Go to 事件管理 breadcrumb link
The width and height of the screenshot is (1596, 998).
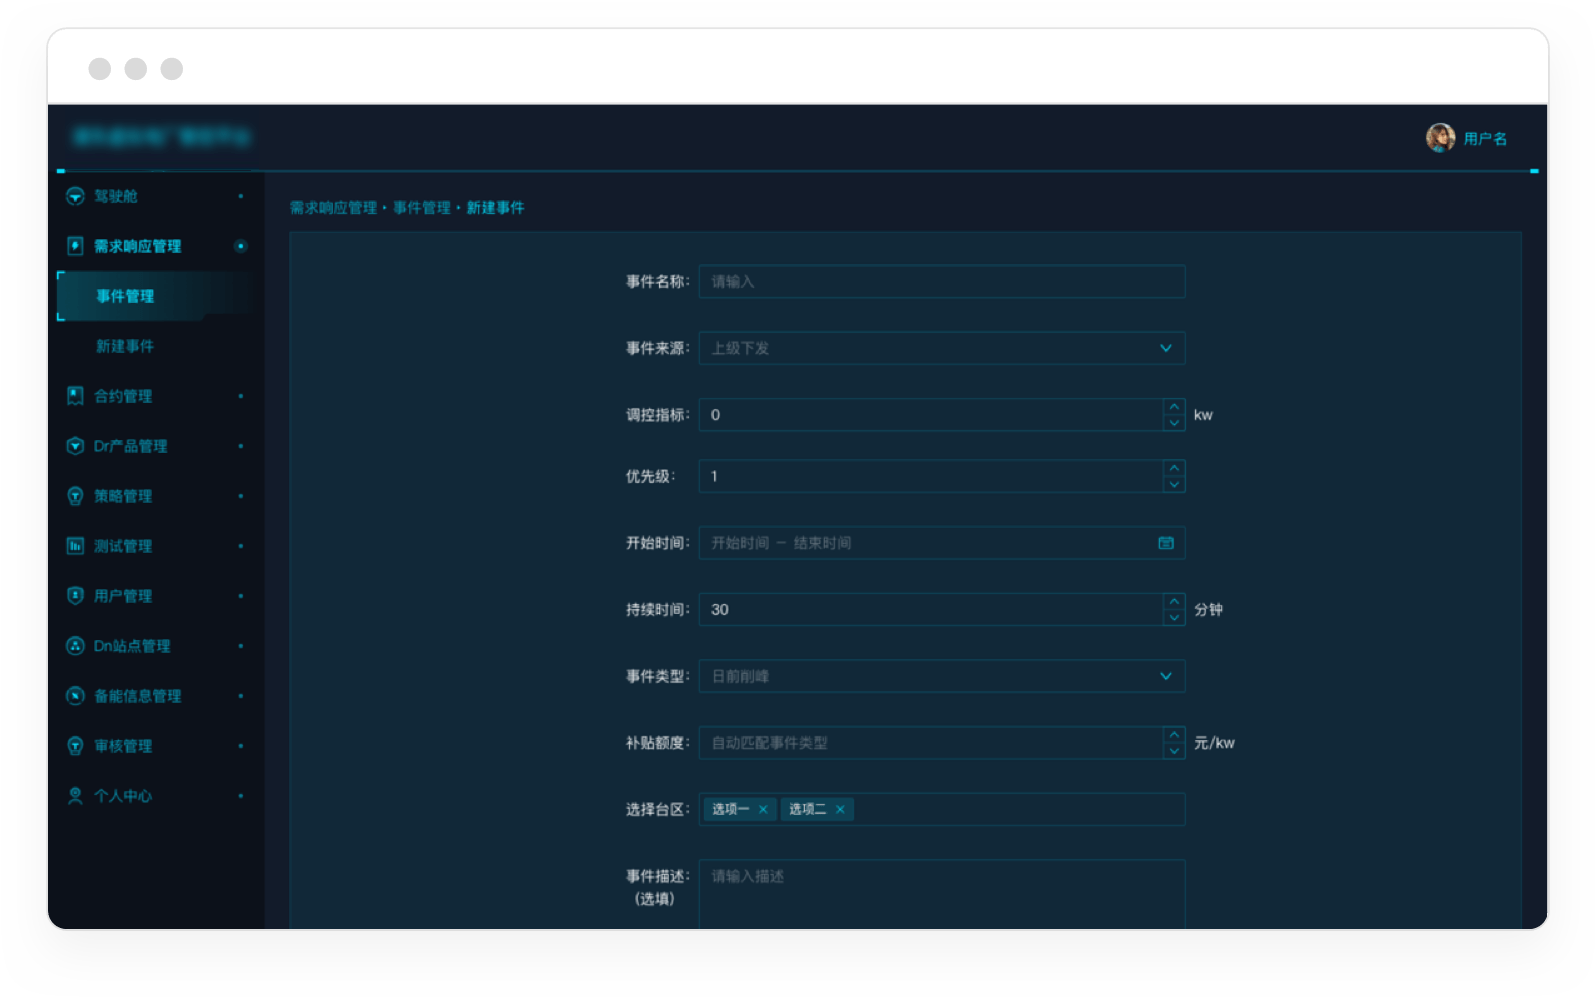pyautogui.click(x=422, y=208)
